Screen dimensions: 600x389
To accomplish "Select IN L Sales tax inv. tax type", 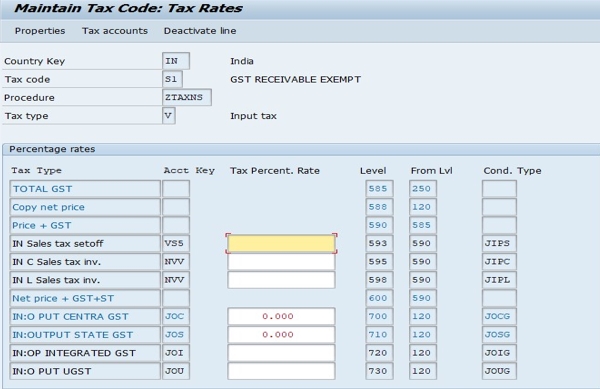I will [85, 280].
